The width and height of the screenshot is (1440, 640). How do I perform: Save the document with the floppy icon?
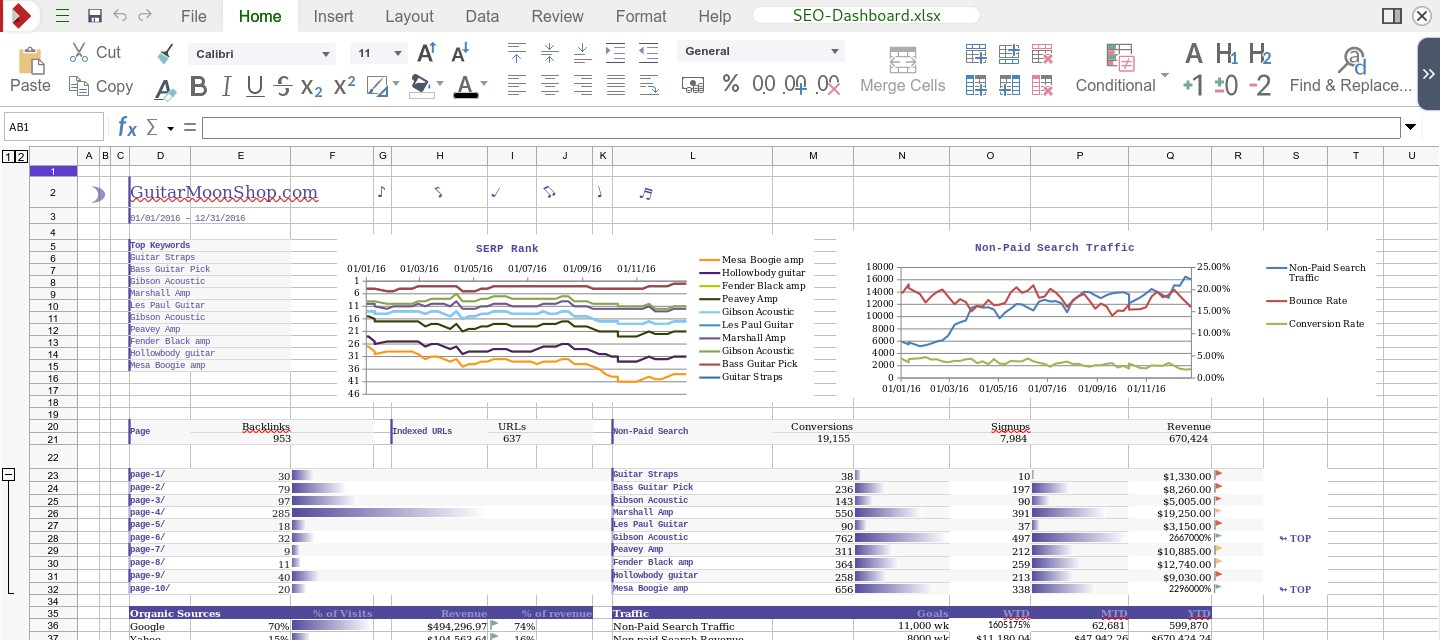95,16
